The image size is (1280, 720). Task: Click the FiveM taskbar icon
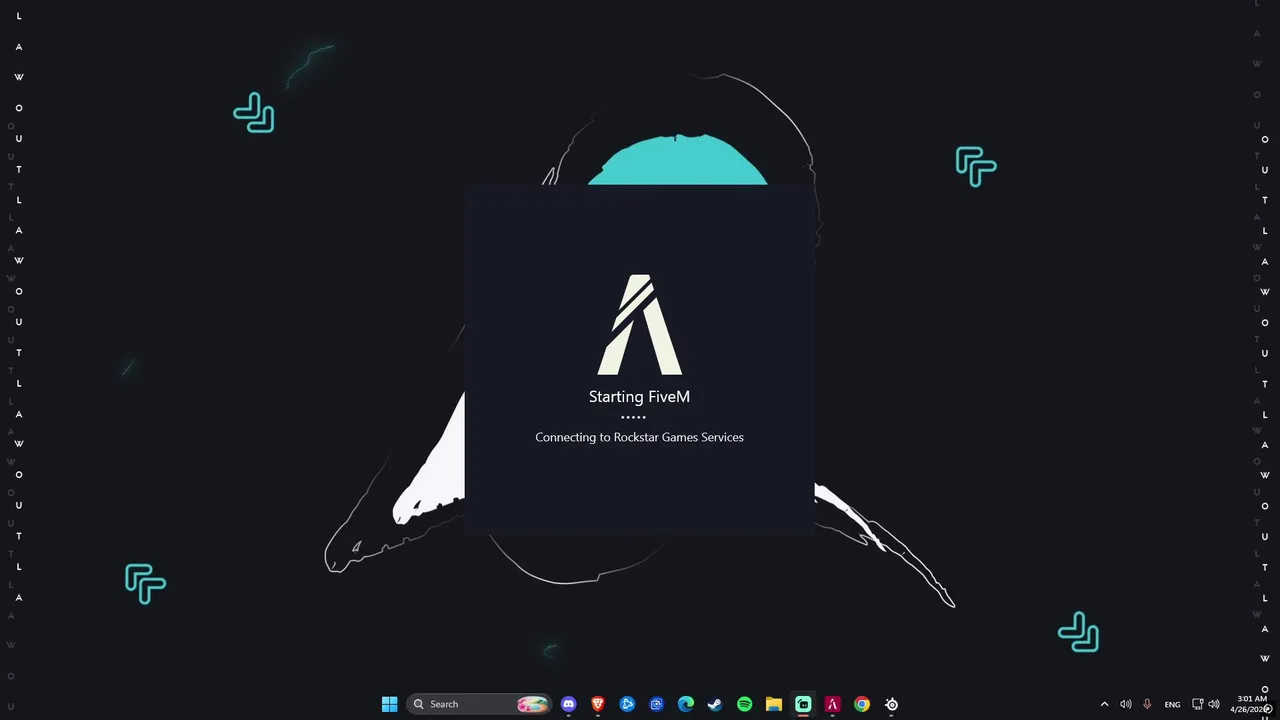(x=832, y=704)
